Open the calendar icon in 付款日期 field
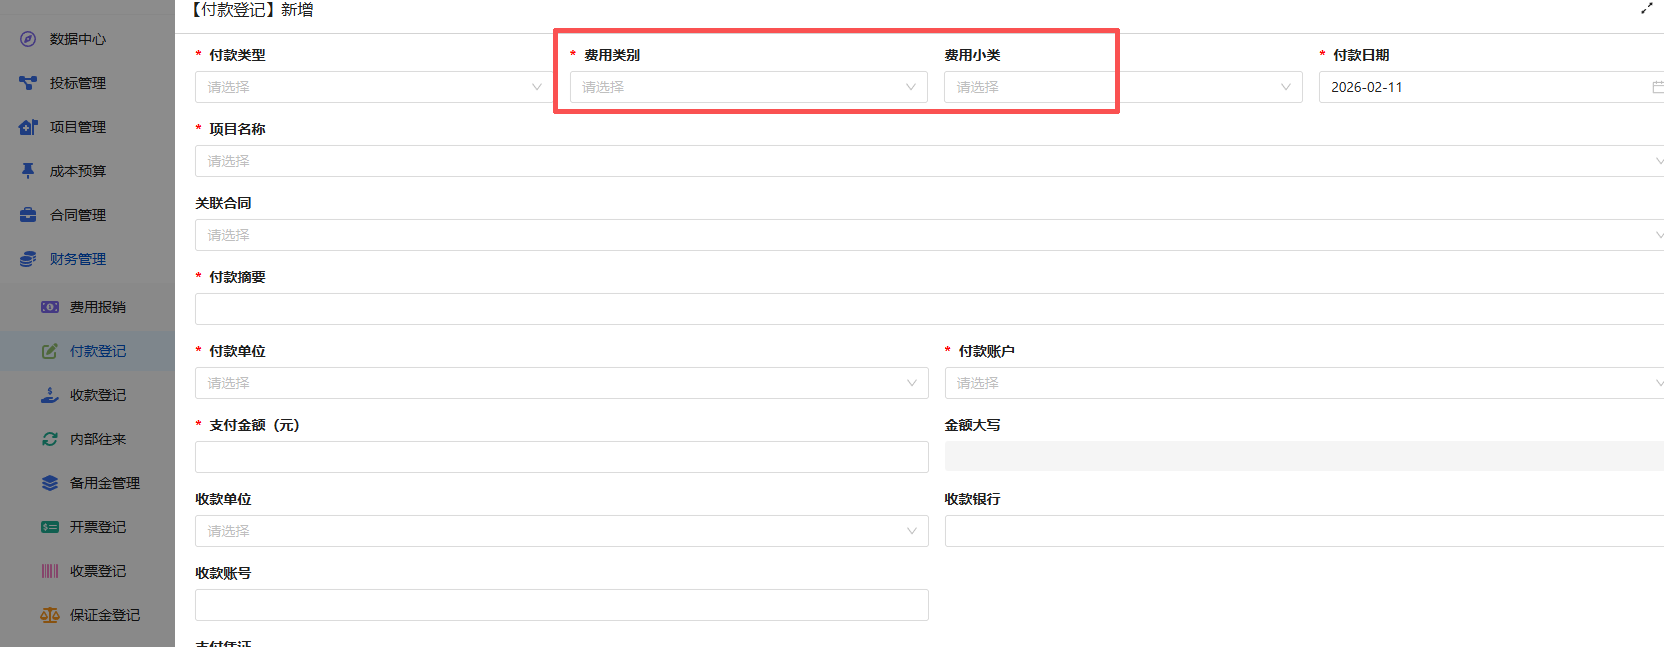The height and width of the screenshot is (647, 1664). click(1657, 87)
